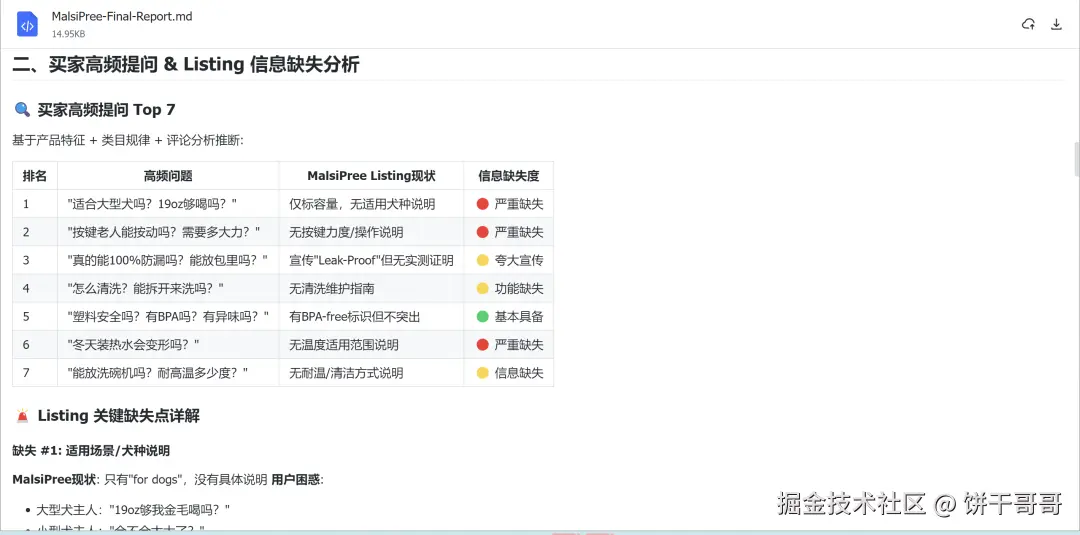
Task: Click the question 怎么清洗？能拆开来洗吗？
Action: point(145,289)
